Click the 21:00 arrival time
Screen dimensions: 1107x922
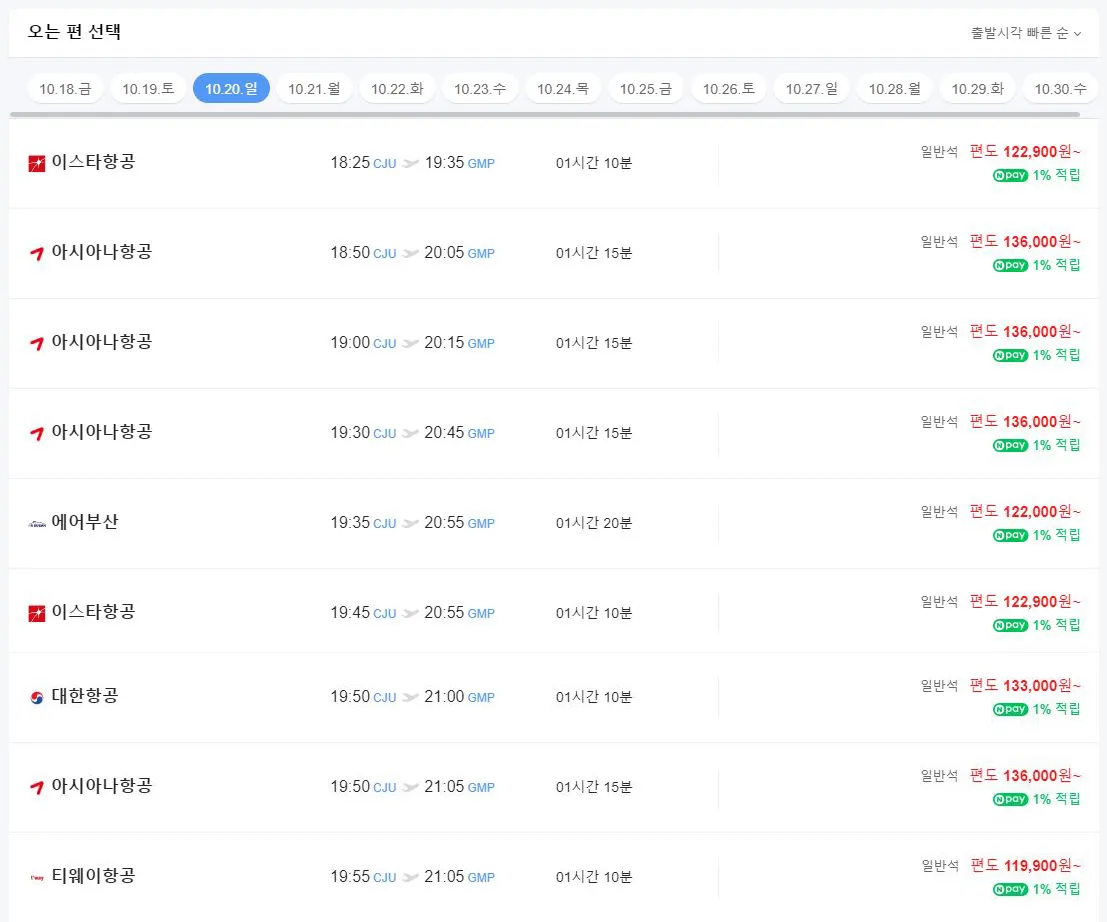(444, 696)
